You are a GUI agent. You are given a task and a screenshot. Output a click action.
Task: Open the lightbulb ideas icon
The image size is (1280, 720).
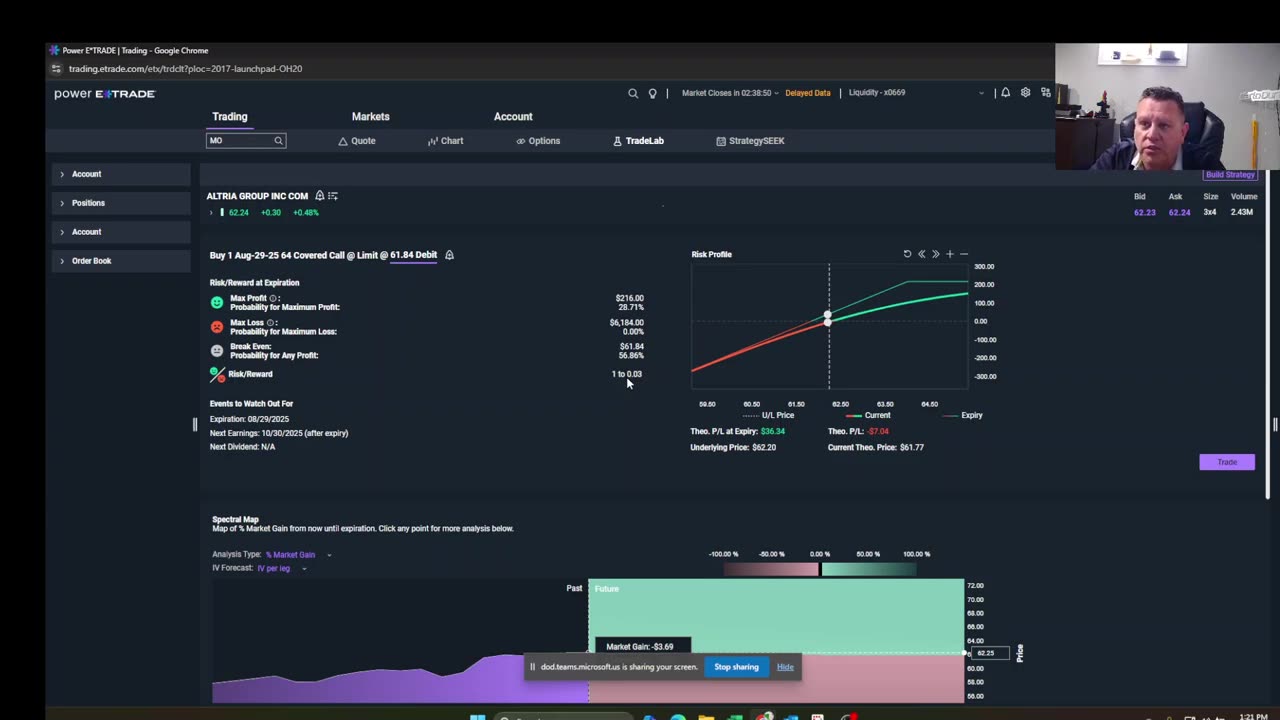pos(653,93)
